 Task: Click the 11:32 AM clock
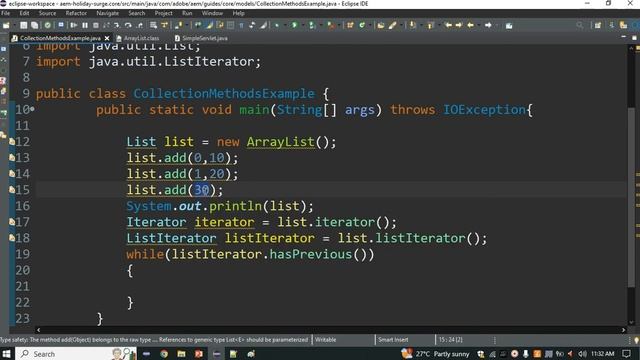[602, 353]
